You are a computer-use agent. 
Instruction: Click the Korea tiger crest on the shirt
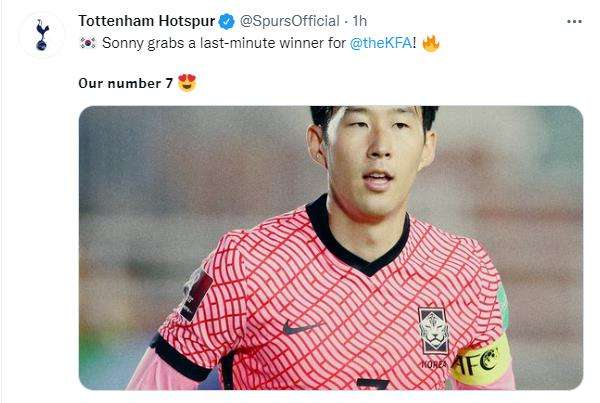click(434, 331)
